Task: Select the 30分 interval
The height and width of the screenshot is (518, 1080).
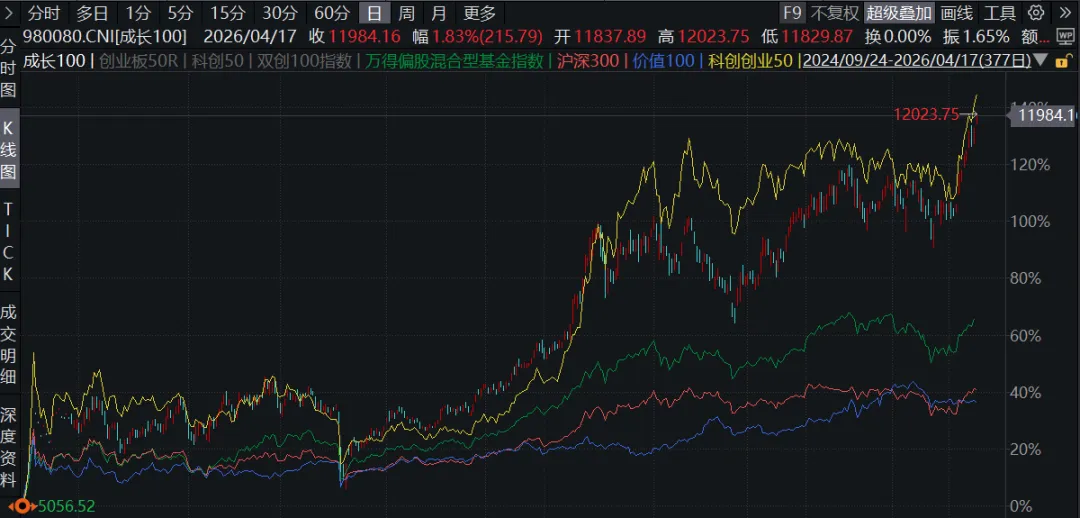Action: coord(280,12)
